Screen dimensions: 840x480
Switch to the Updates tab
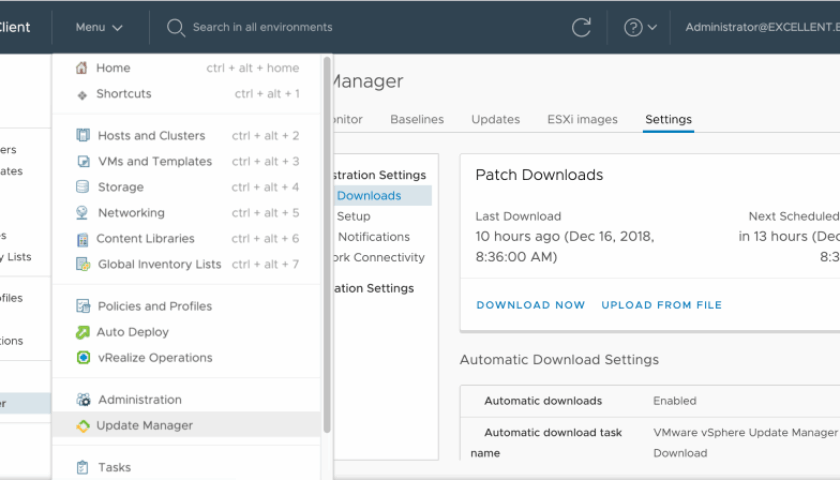click(496, 119)
